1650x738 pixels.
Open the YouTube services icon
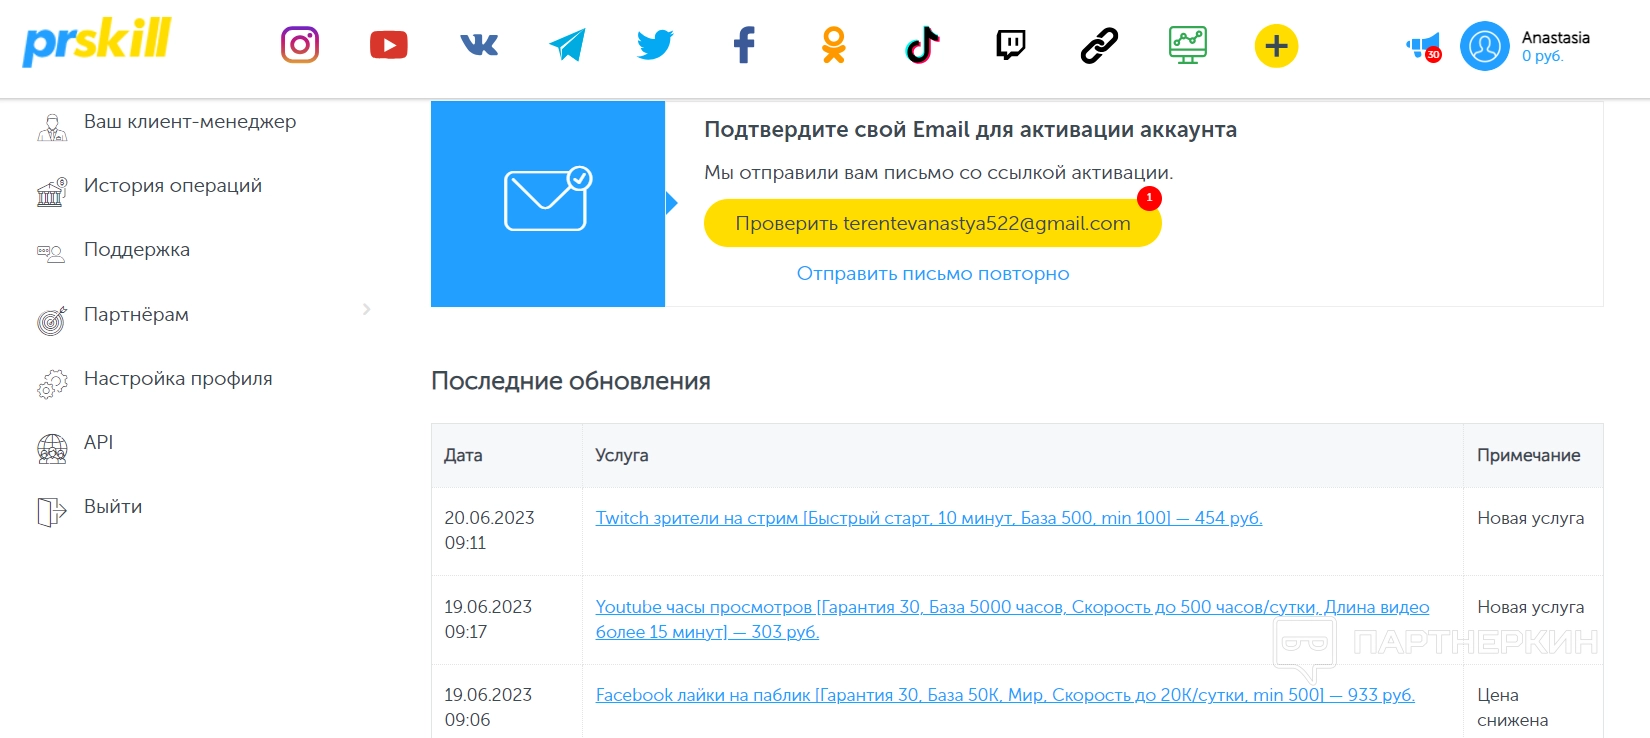389,45
